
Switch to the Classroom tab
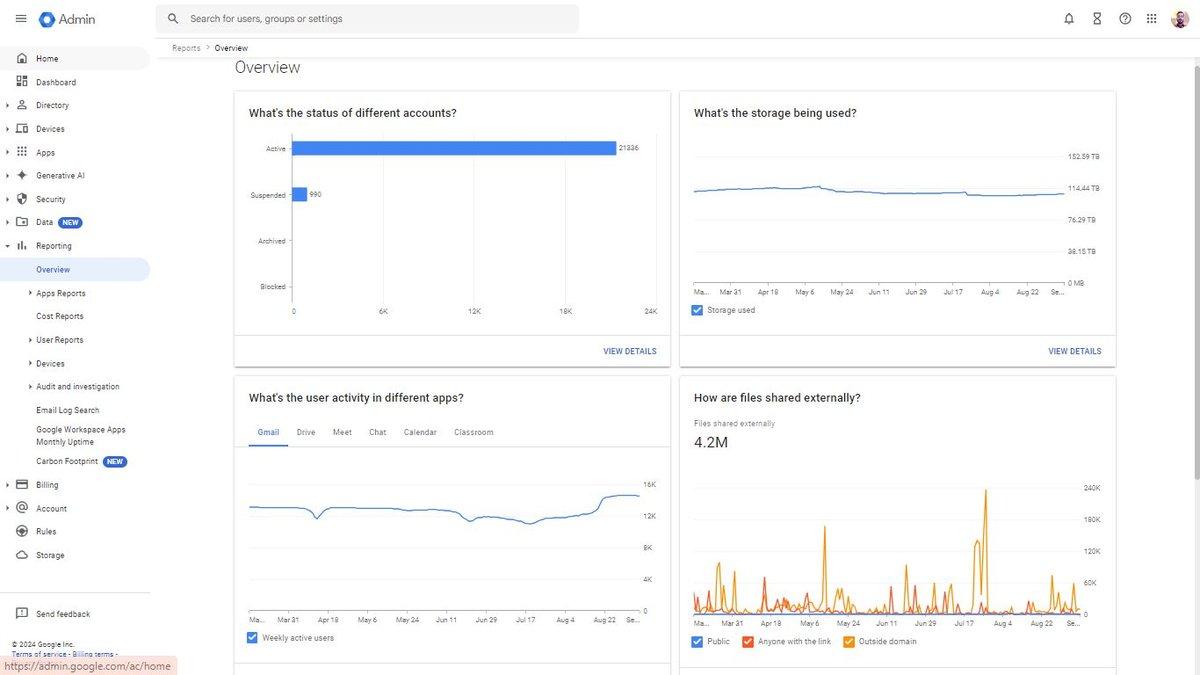474,432
